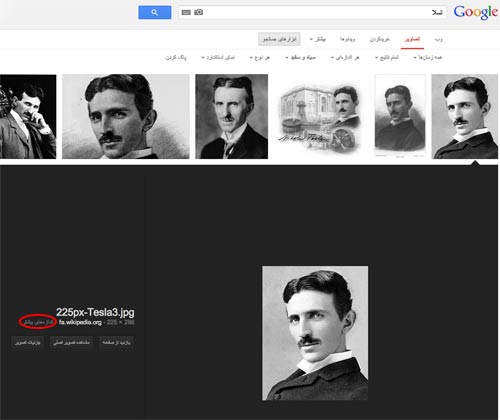The width and height of the screenshot is (500, 420).
Task: Open search by image camera icon
Action: click(x=199, y=12)
